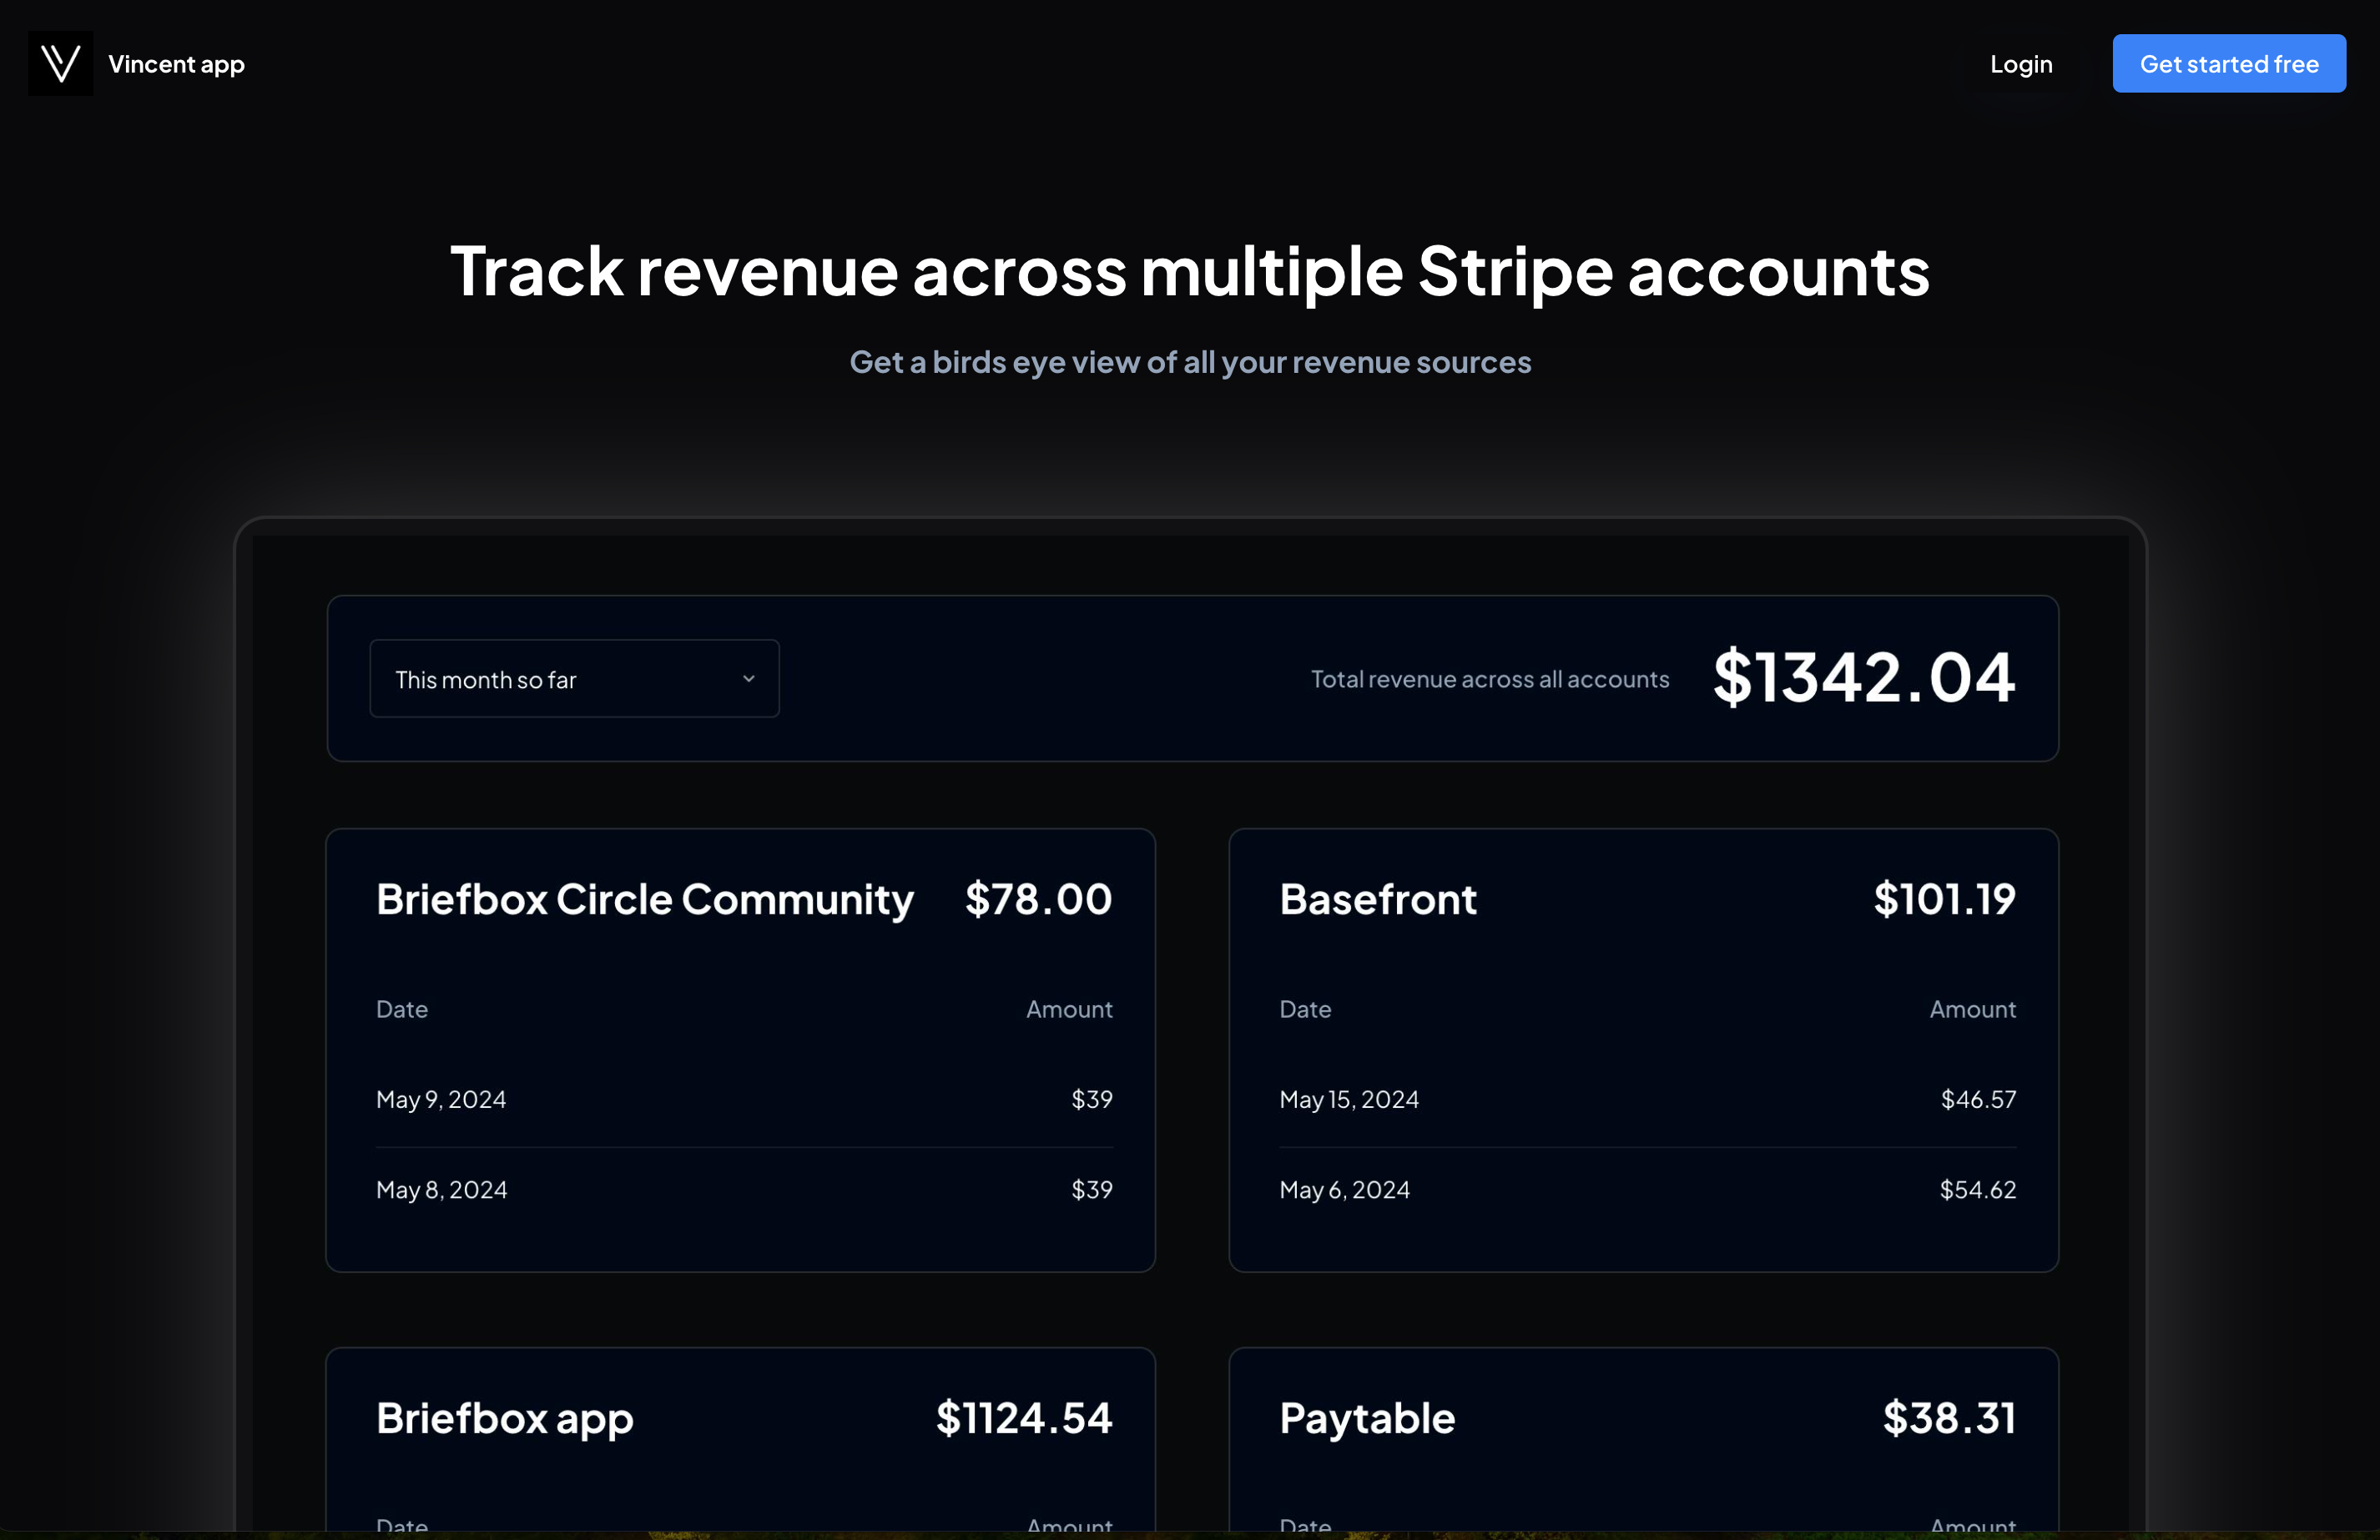This screenshot has width=2380, height=1540.
Task: Click 'Total revenue across all accounts' label
Action: point(1490,679)
